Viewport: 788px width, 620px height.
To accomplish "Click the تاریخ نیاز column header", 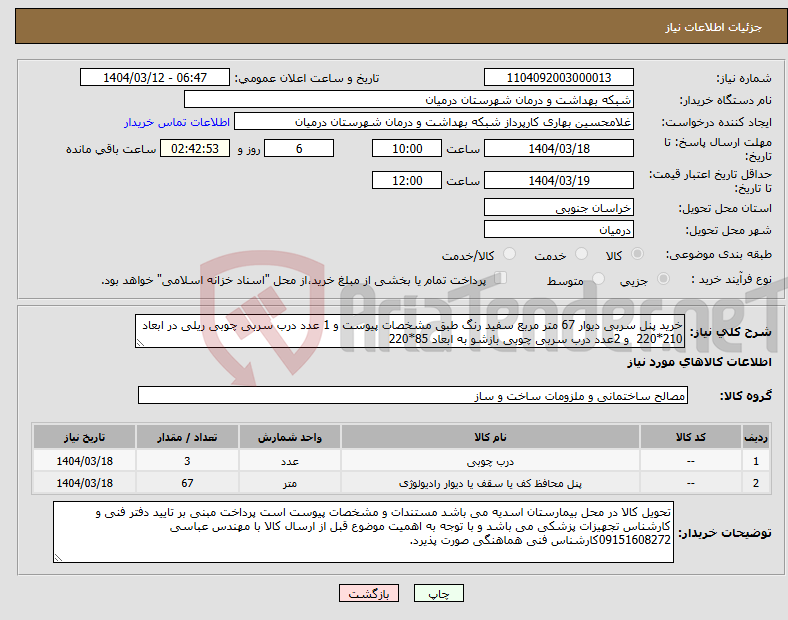I will click(84, 437).
